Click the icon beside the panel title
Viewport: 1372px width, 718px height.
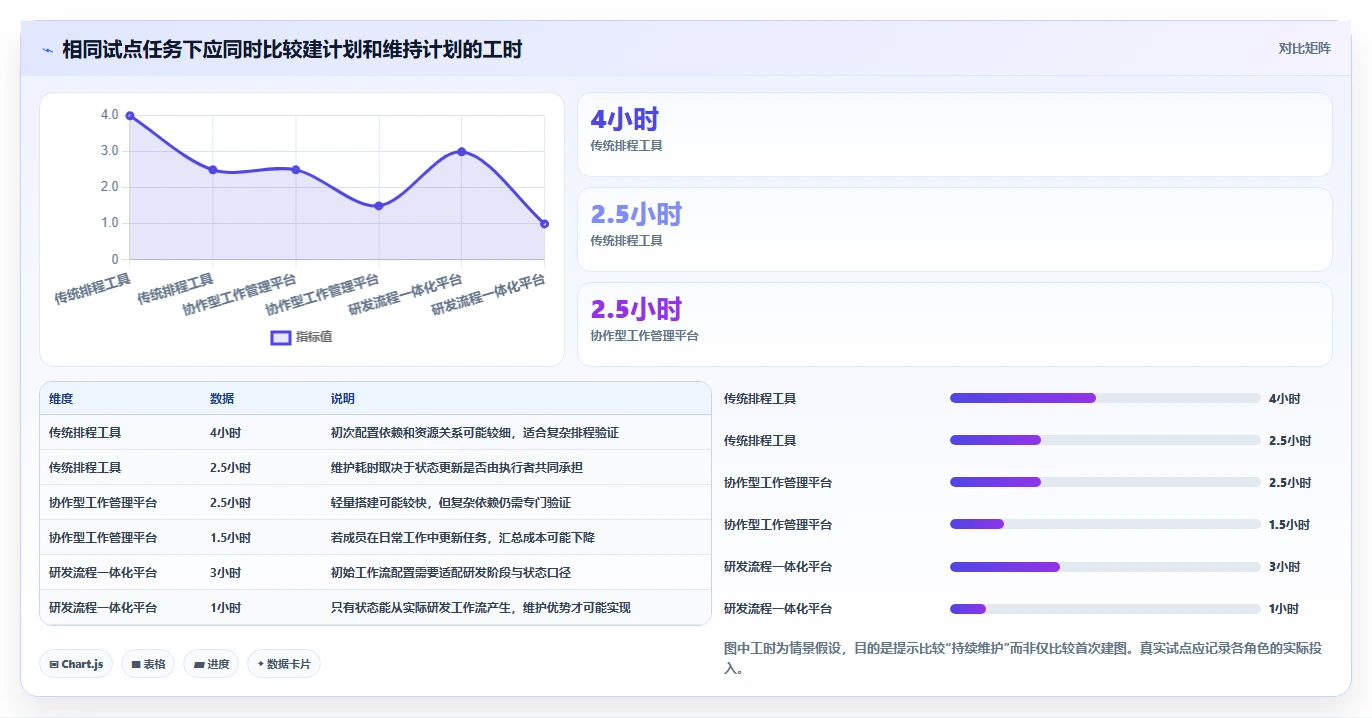pyautogui.click(x=47, y=49)
